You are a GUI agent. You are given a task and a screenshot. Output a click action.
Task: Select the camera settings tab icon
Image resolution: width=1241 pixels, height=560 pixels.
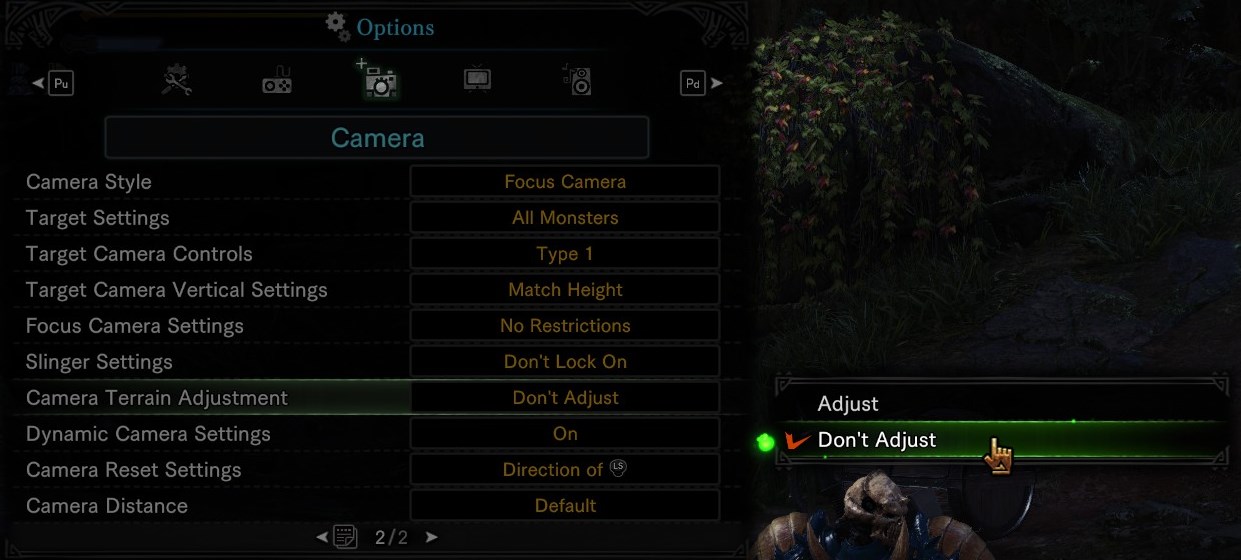point(379,79)
